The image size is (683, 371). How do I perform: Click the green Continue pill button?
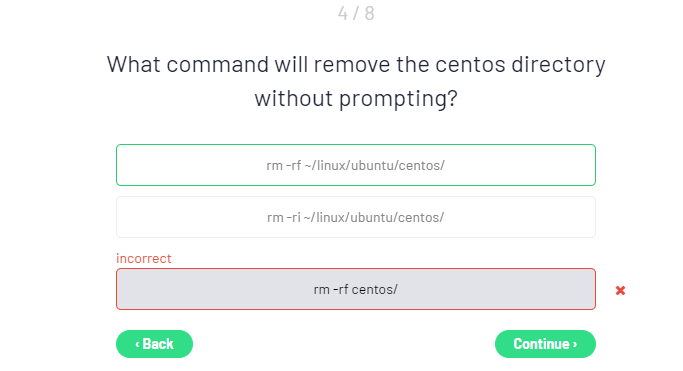pyautogui.click(x=545, y=344)
